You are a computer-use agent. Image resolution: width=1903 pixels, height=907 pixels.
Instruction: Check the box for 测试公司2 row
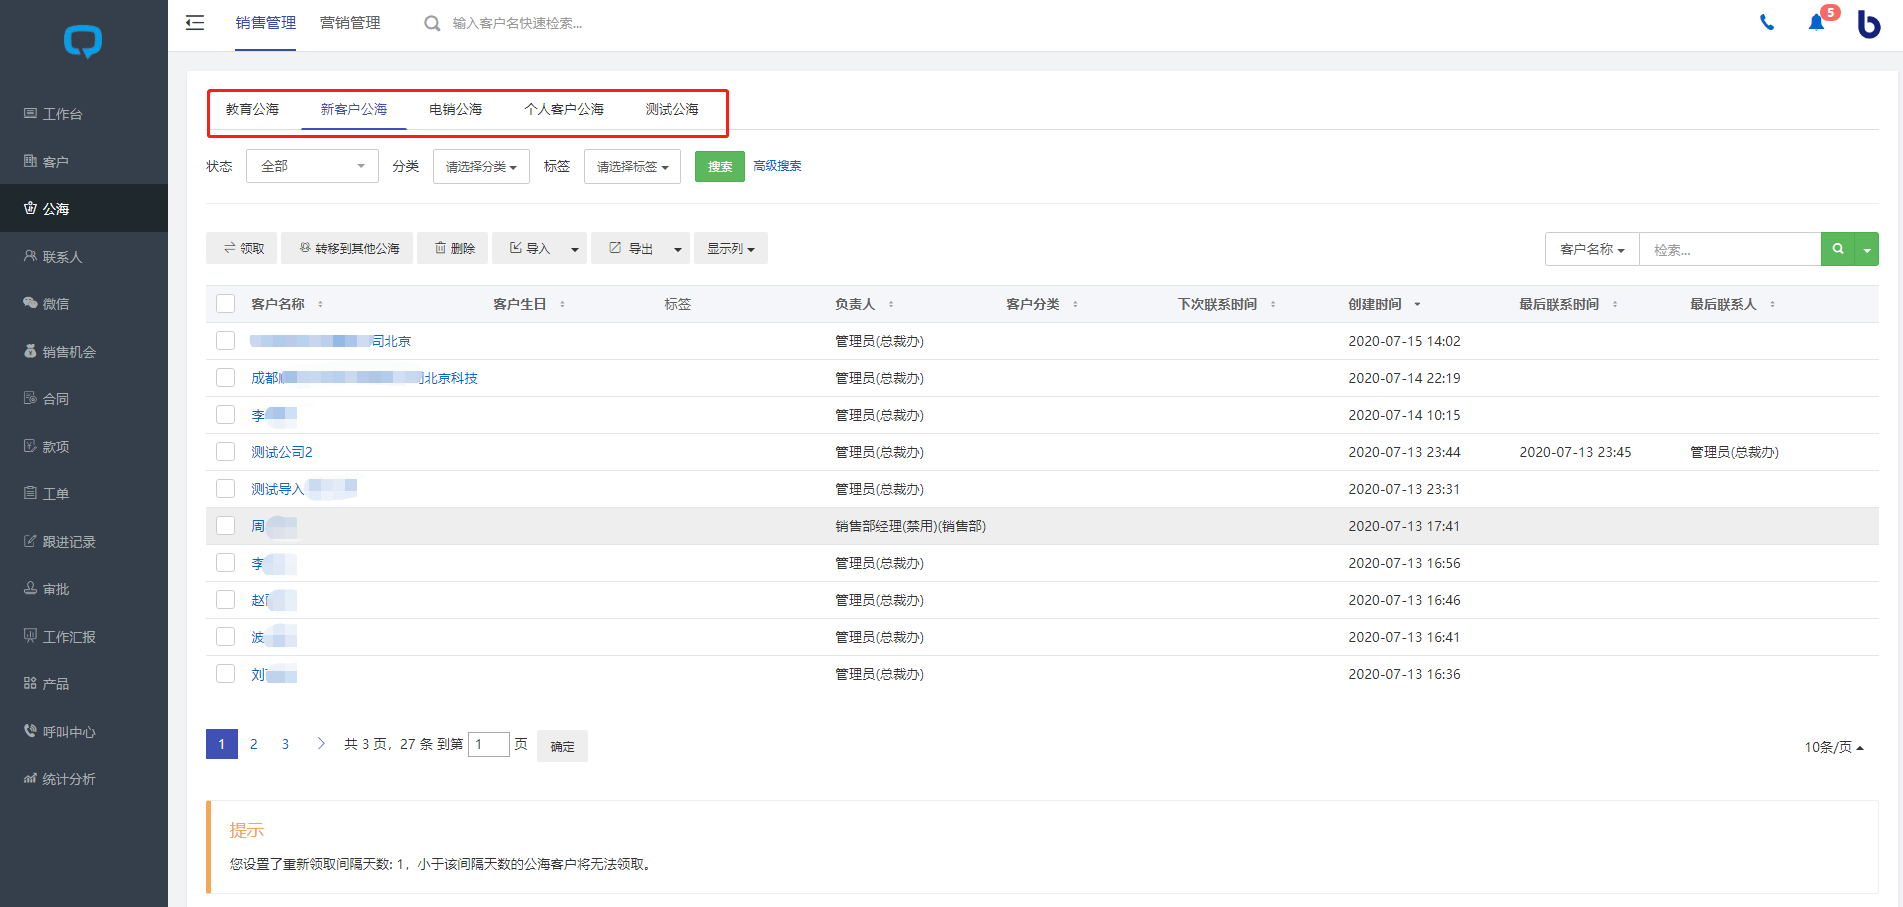pos(226,452)
